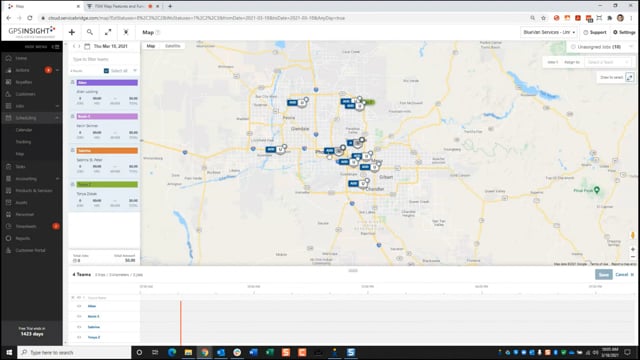Viewport: 640px width, 360px height.
Task: Switch map to Satellite view tab
Action: [172, 46]
